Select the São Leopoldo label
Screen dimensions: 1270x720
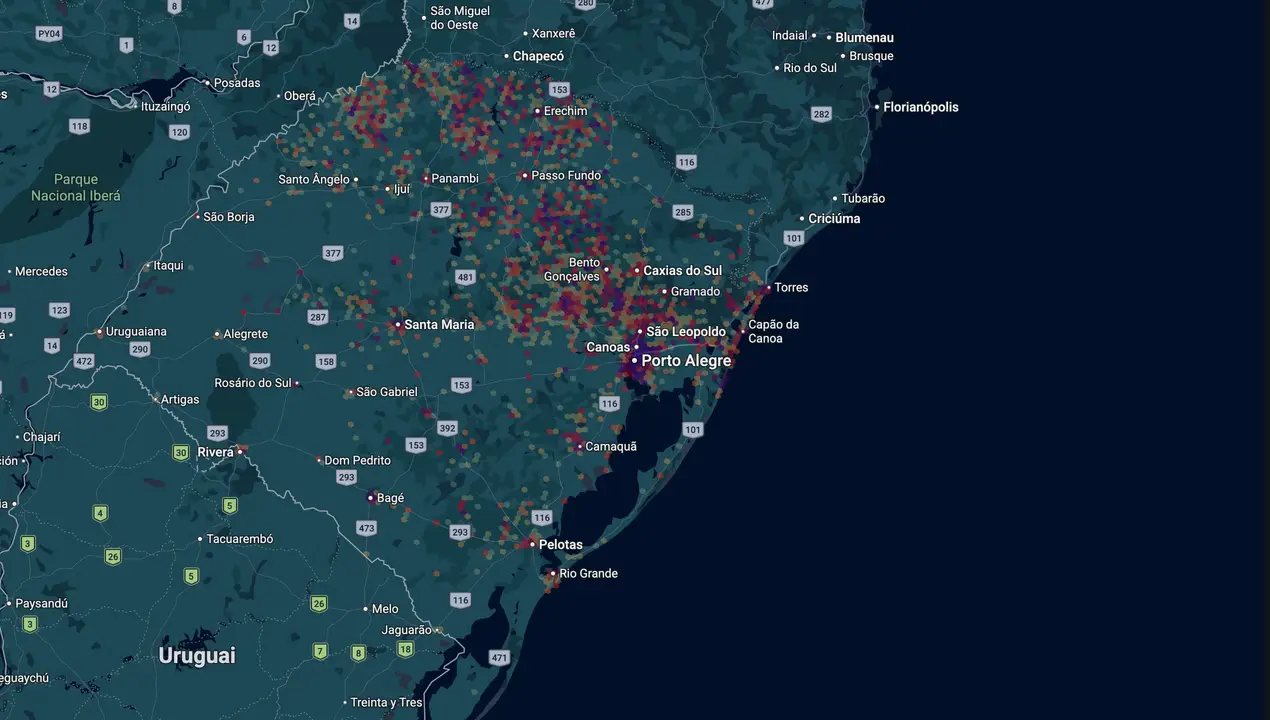pos(686,332)
